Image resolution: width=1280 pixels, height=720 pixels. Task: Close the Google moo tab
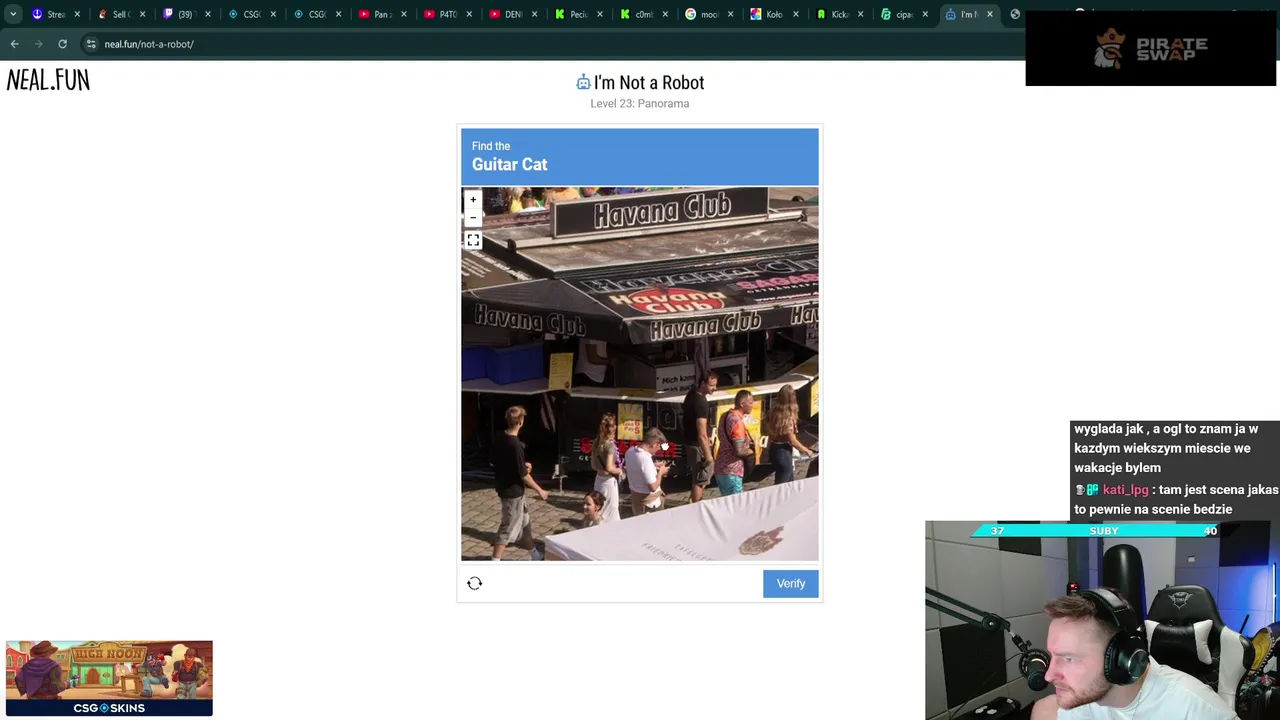[731, 14]
